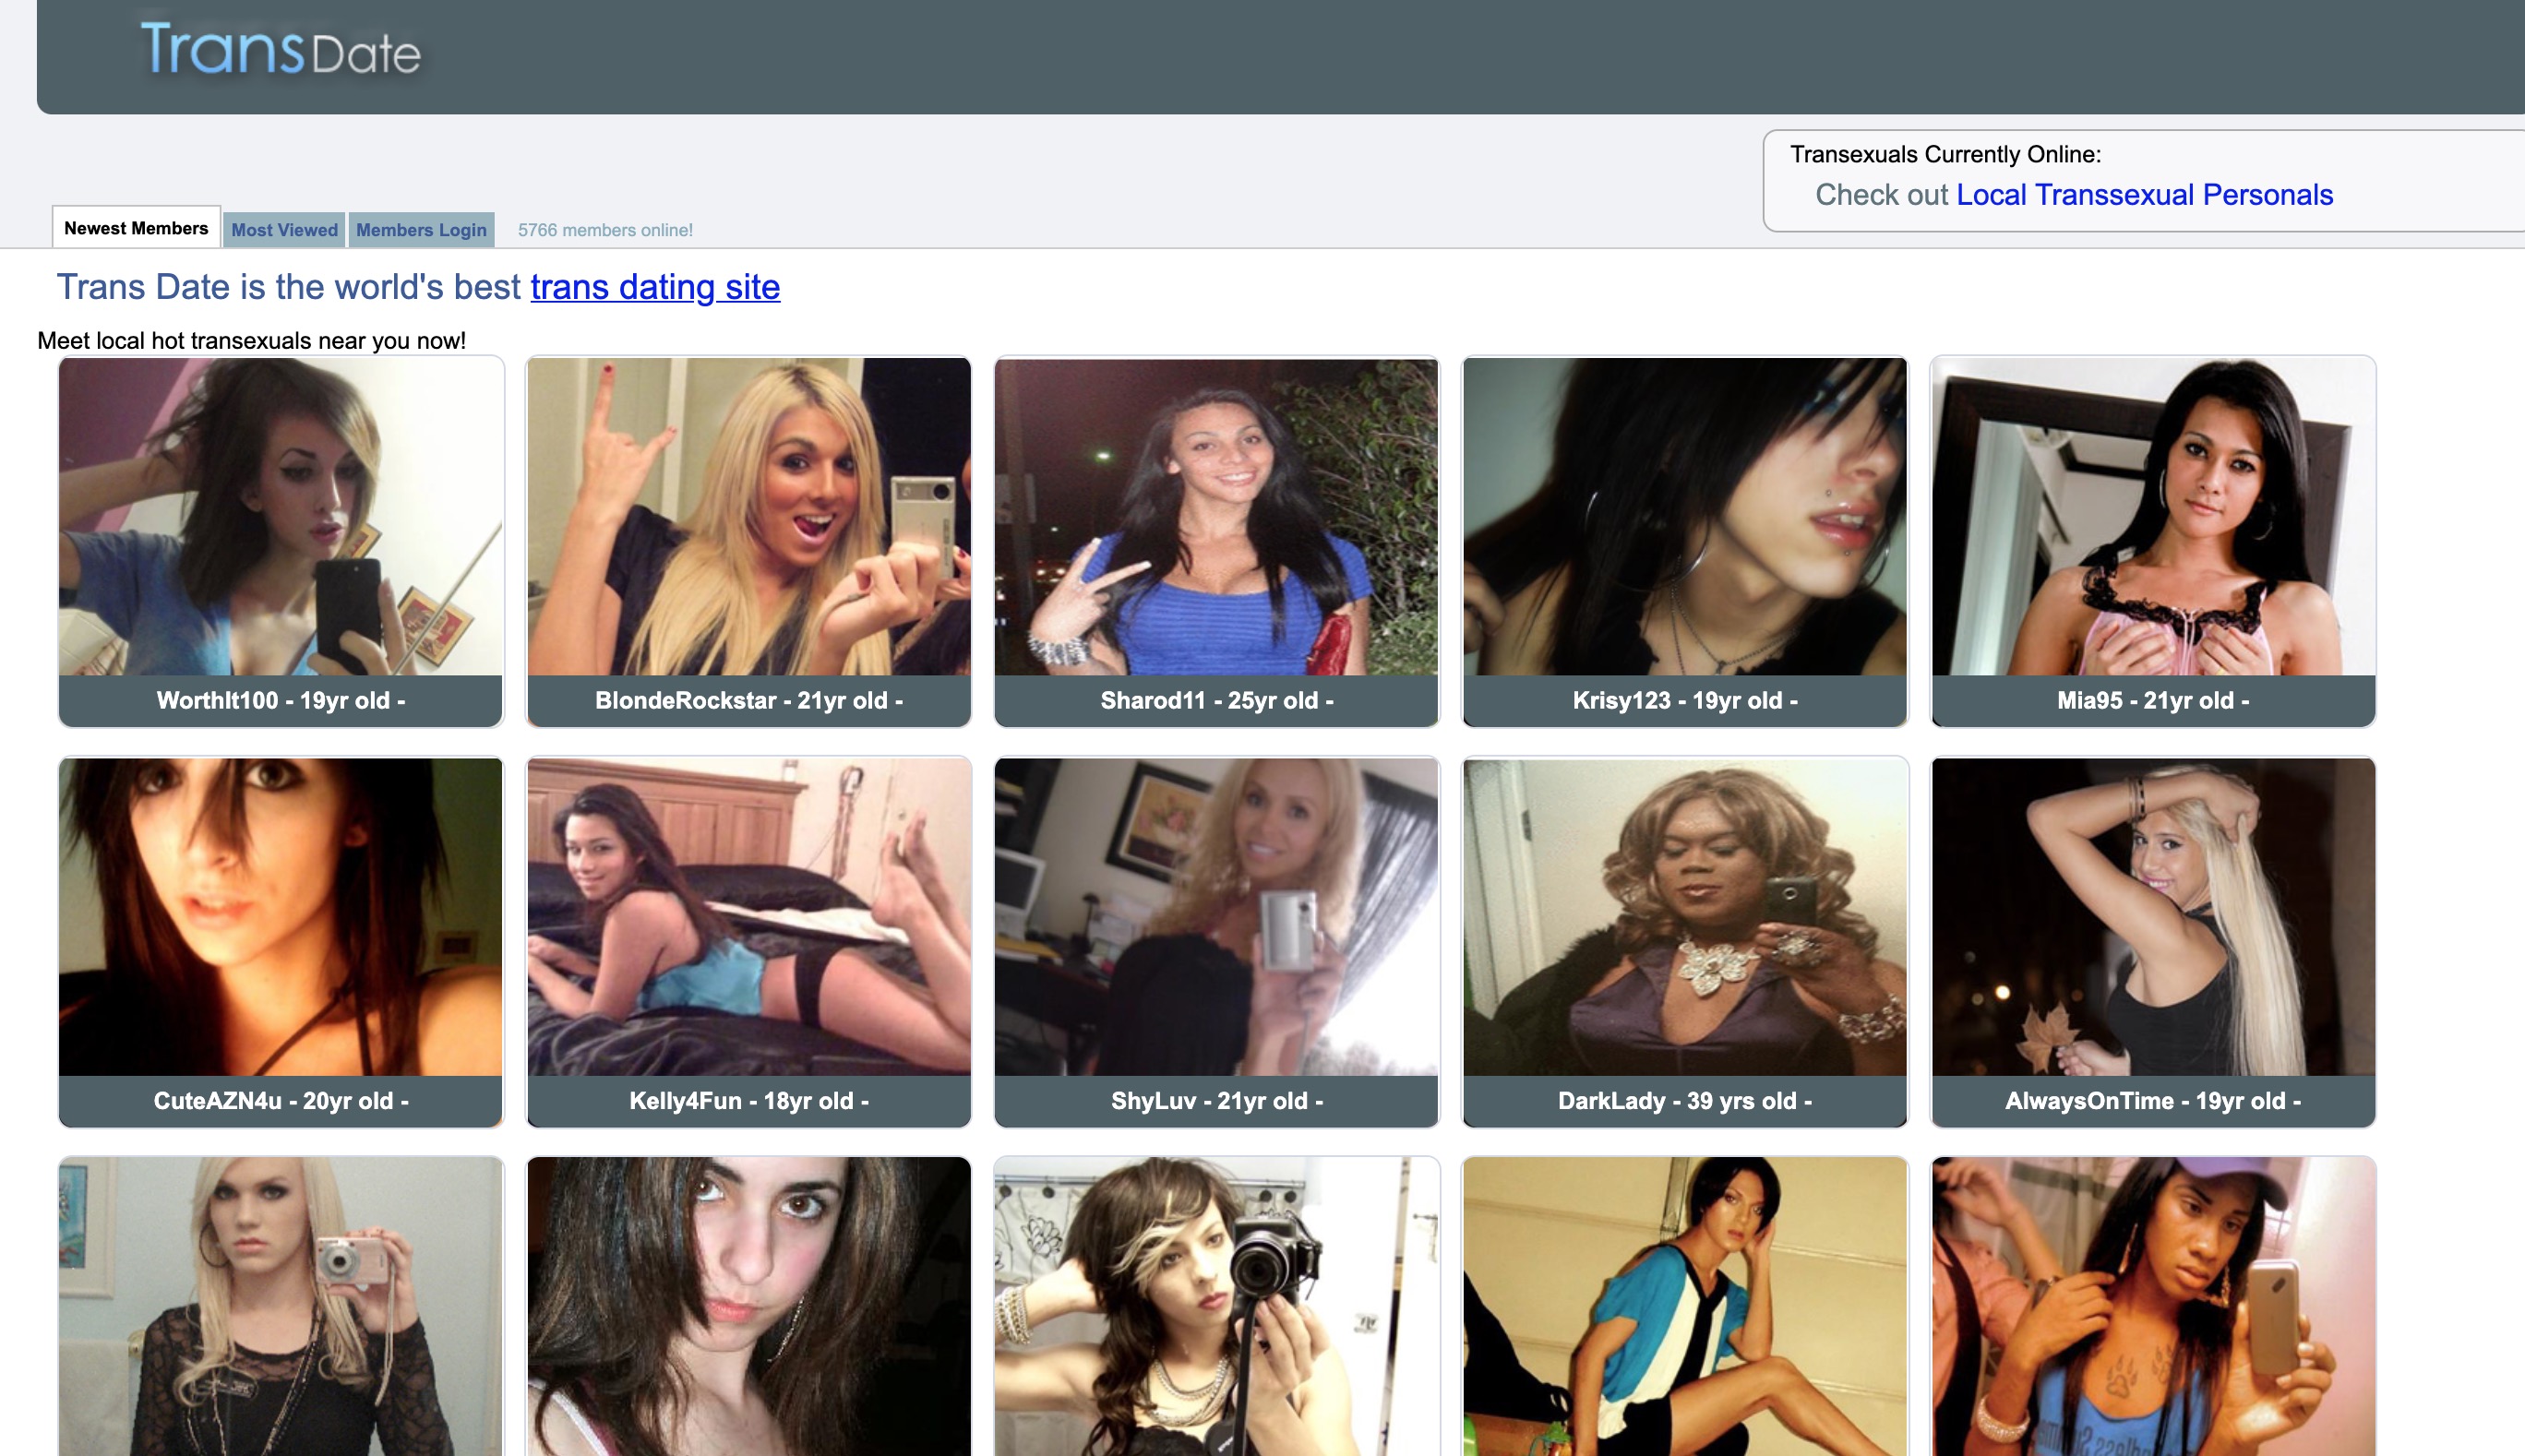The width and height of the screenshot is (2525, 1456).
Task: Open CuteAZN4u's profile picture
Action: [281, 918]
